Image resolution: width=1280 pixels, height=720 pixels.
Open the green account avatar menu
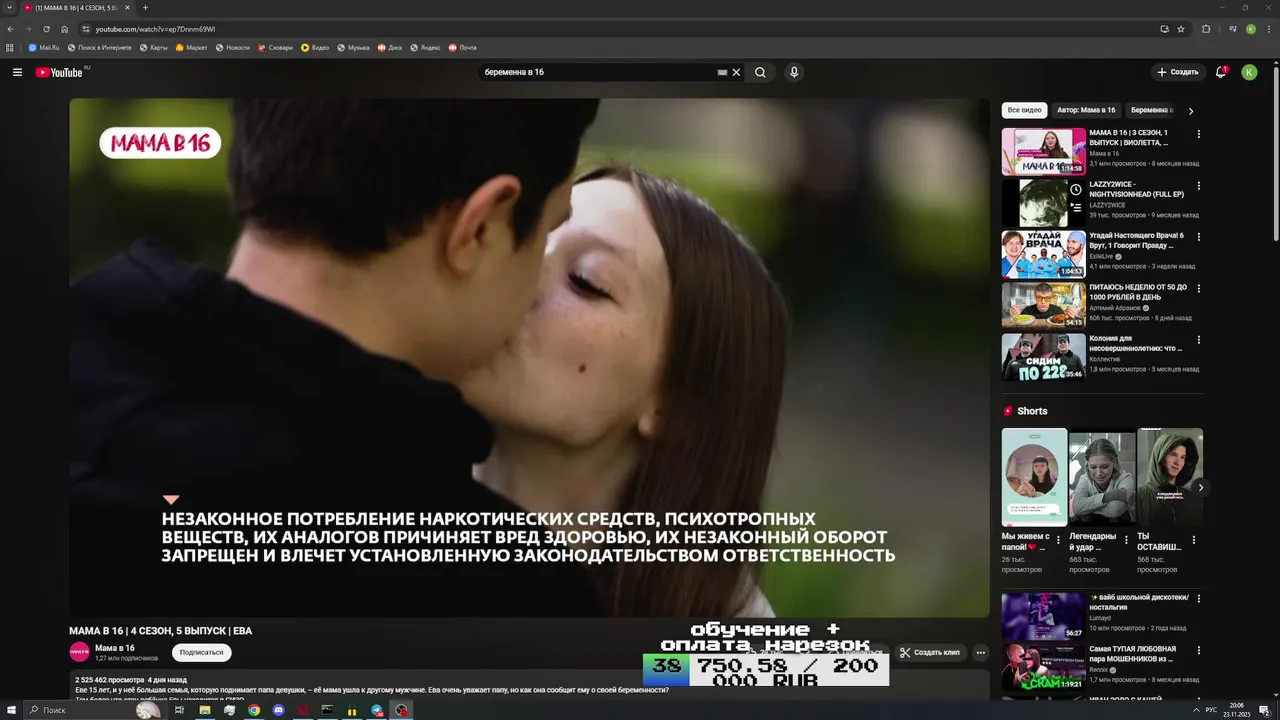point(1249,72)
